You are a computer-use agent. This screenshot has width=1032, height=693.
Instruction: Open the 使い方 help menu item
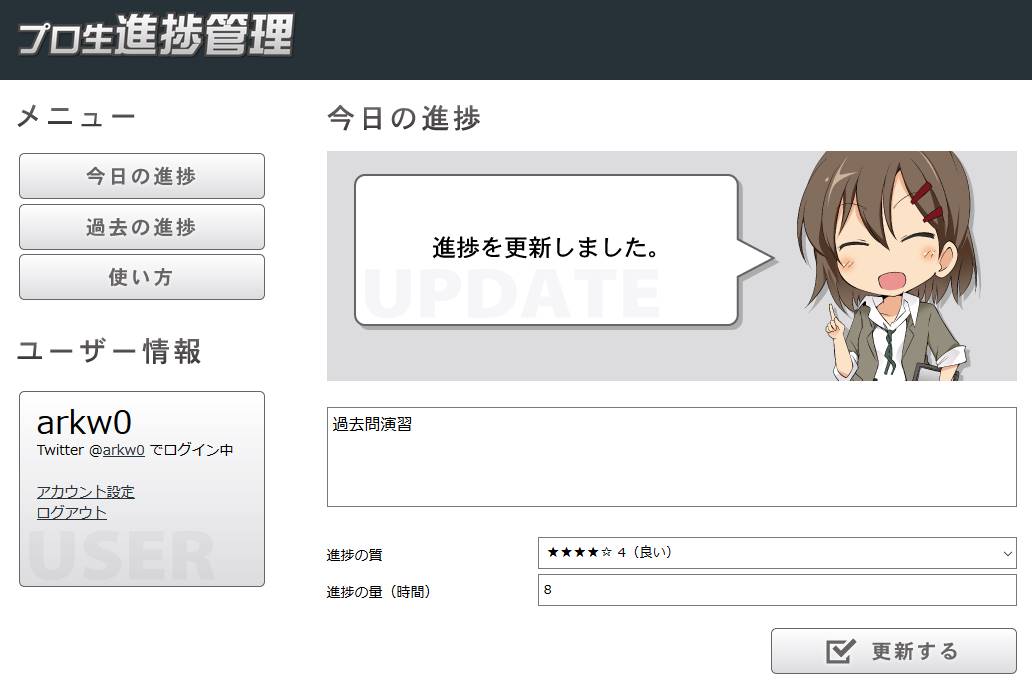(141, 277)
